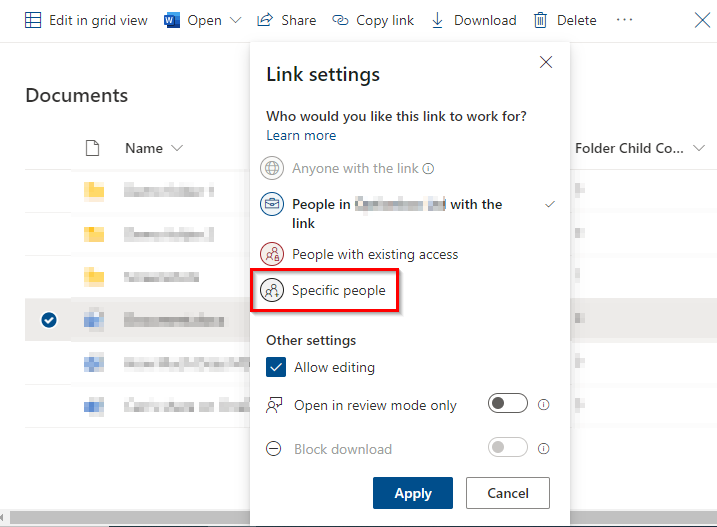This screenshot has width=717, height=527.
Task: Expand the Open dropdown chevron
Action: 235,20
